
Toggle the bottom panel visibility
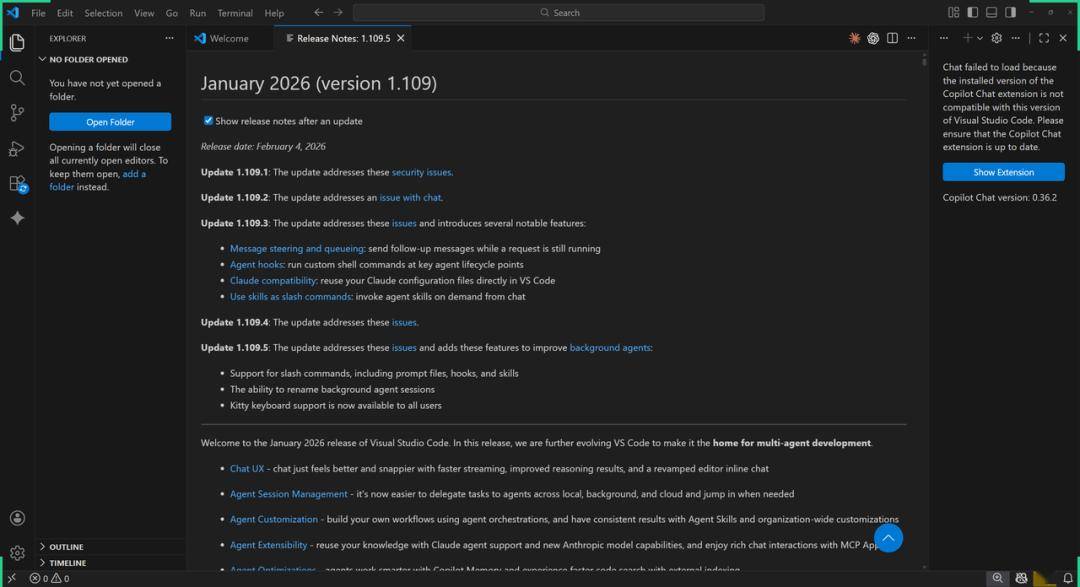(x=991, y=13)
